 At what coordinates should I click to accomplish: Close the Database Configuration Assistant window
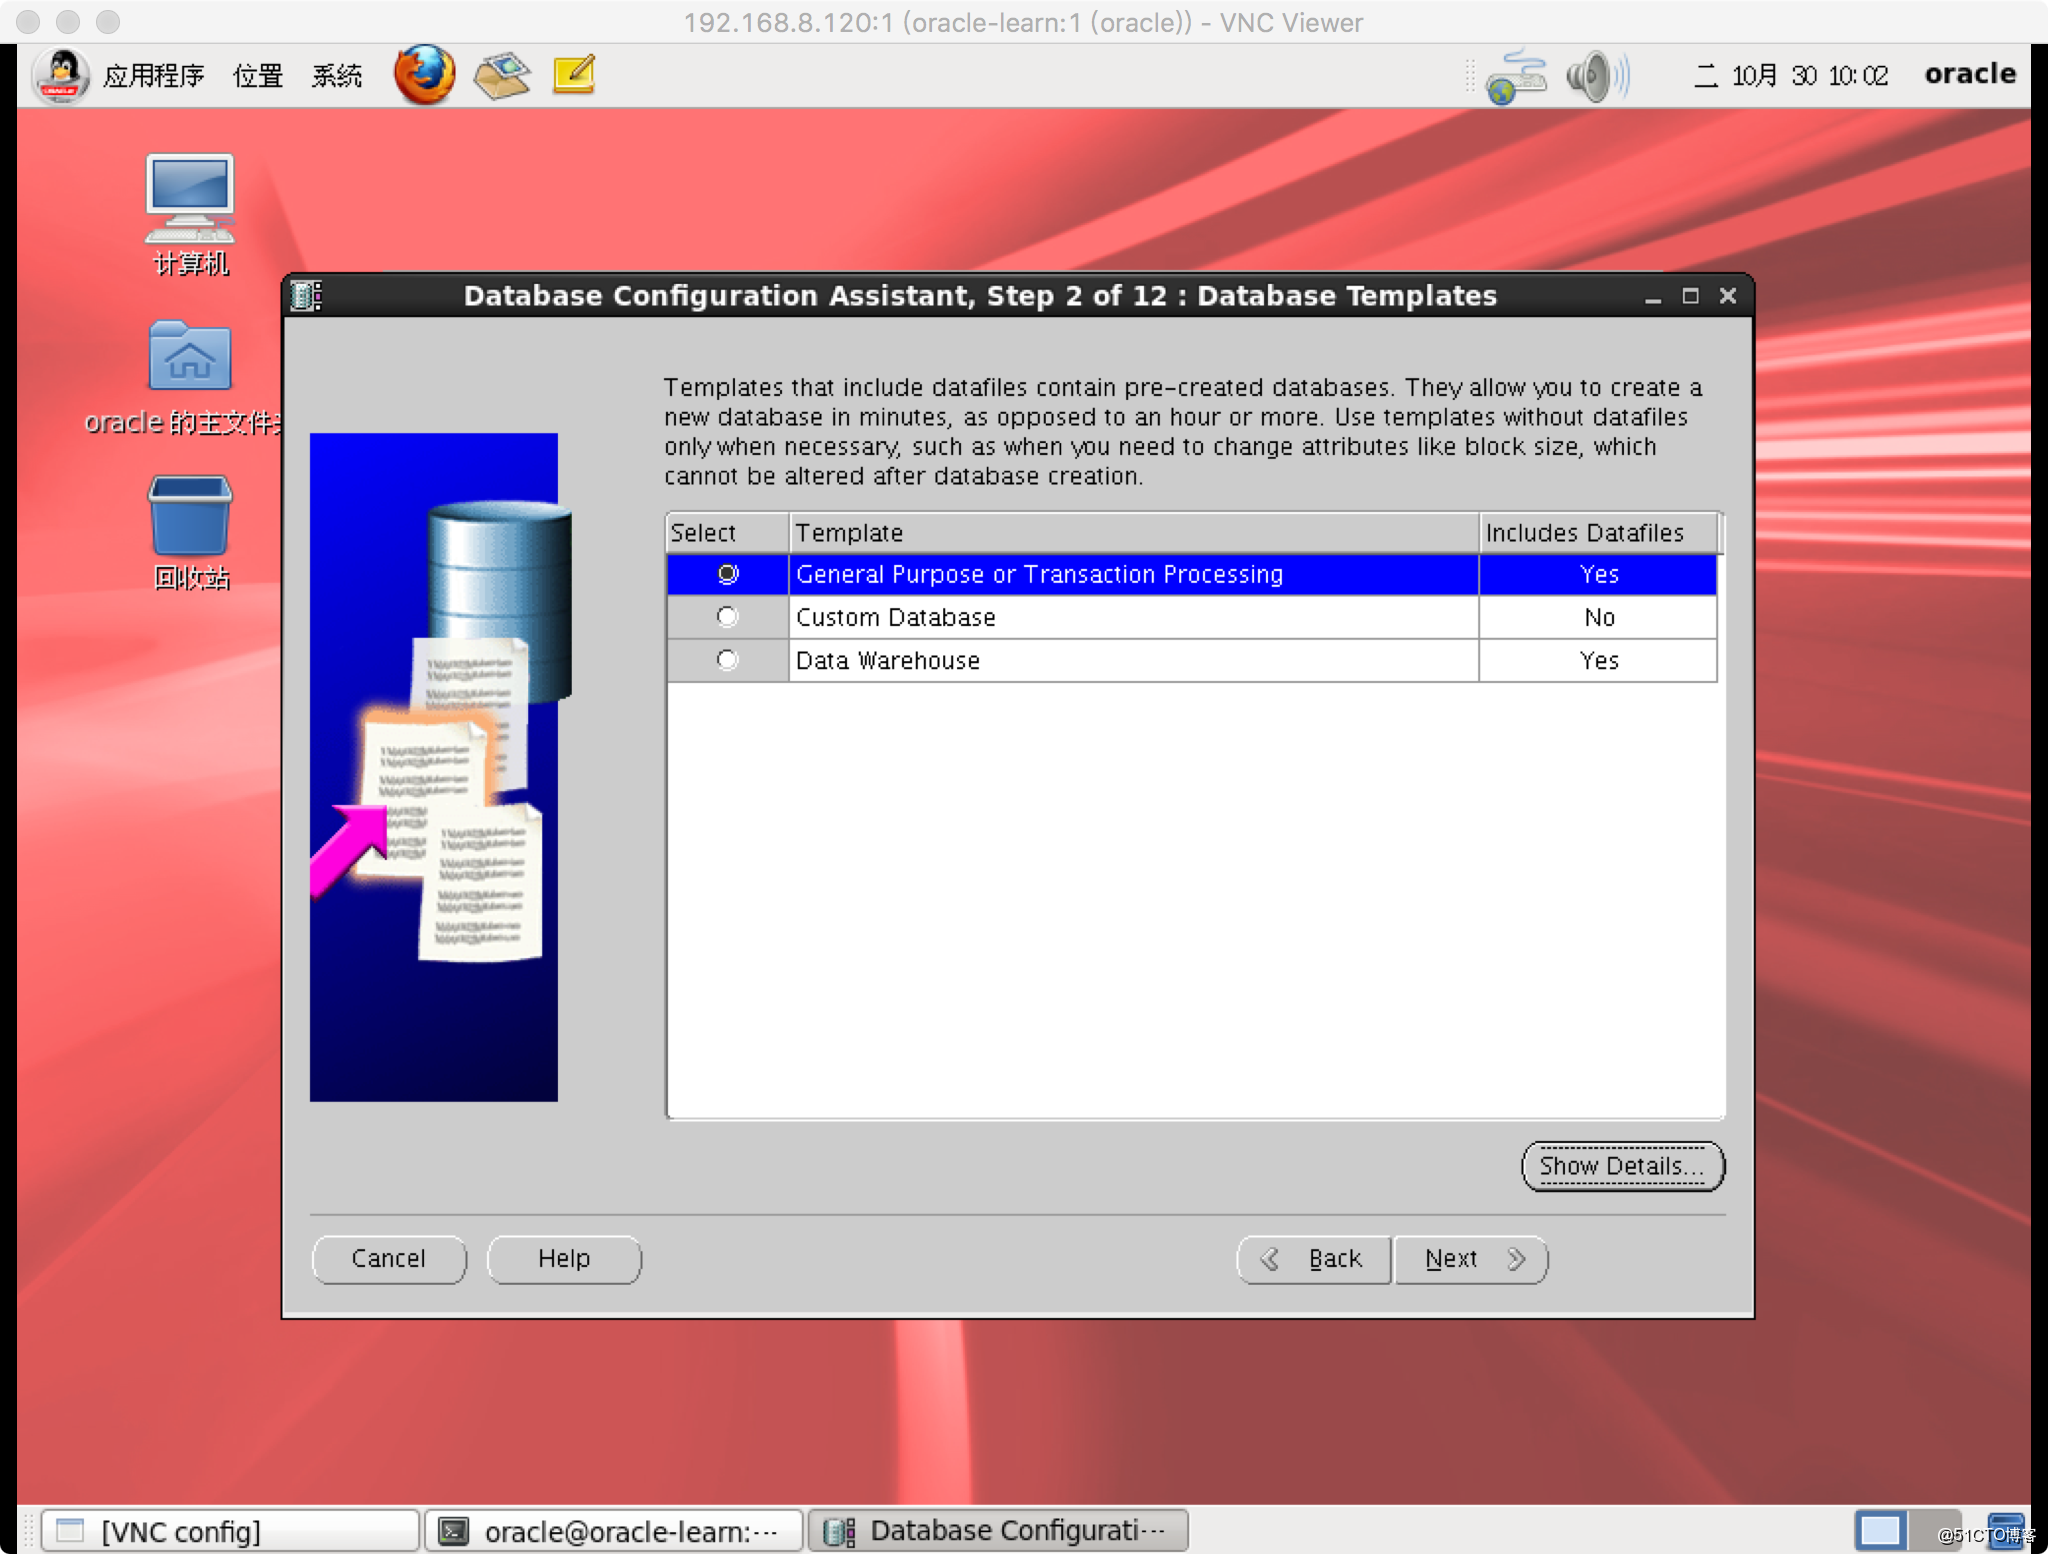coord(1728,296)
